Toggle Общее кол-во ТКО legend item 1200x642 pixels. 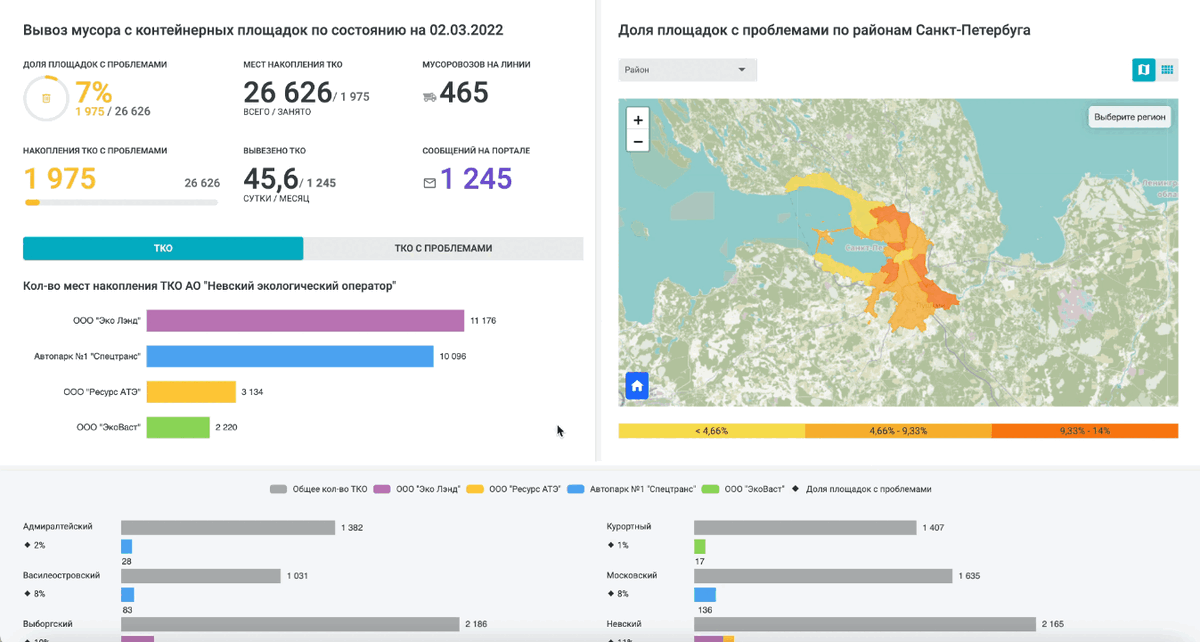point(318,489)
